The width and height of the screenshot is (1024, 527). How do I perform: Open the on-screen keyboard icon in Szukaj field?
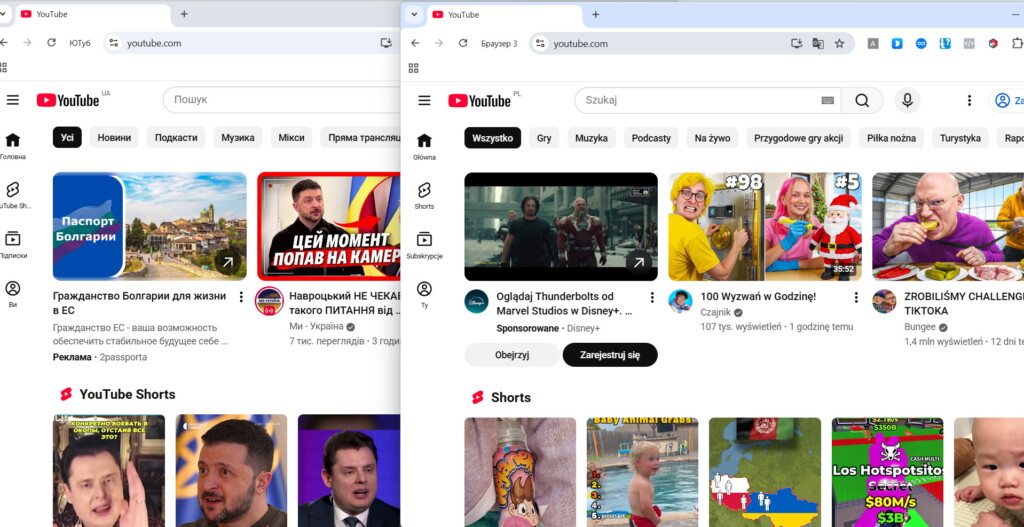pos(827,101)
